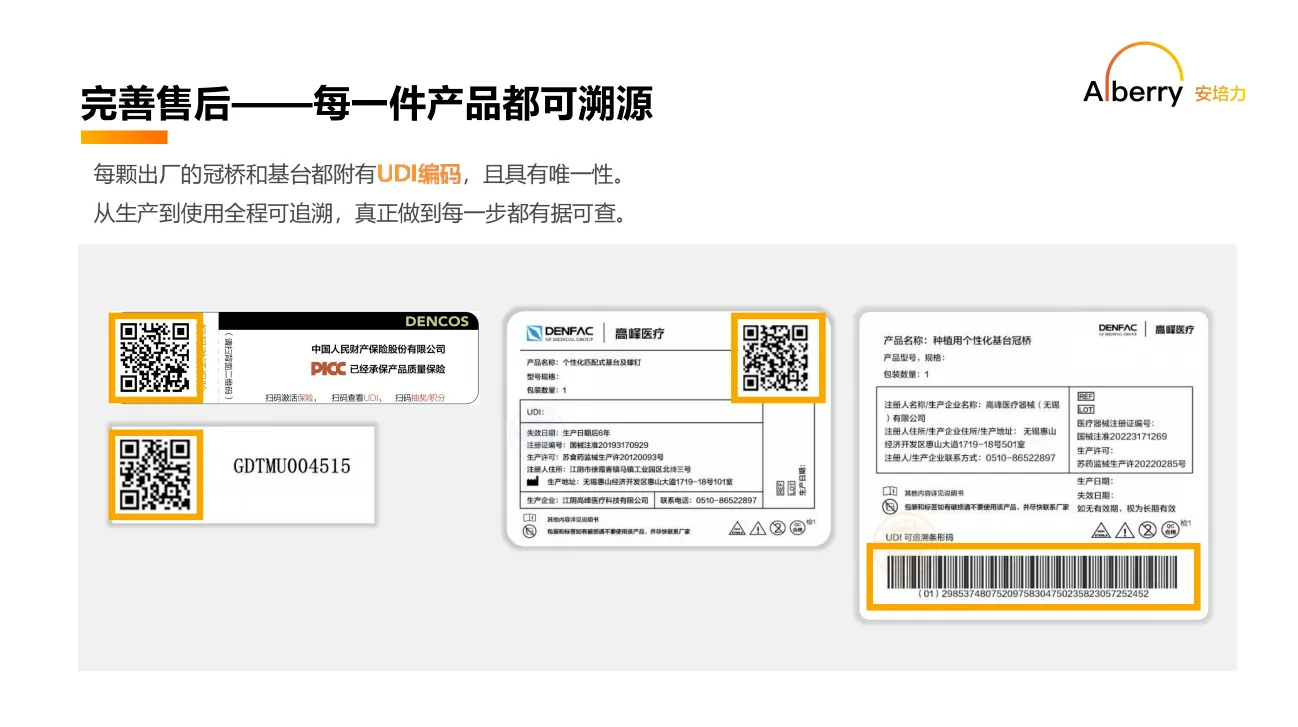The height and width of the screenshot is (727, 1298).
Task: Click 生产许可: 苏食药监械生产许20120093号
Action: pos(597,456)
